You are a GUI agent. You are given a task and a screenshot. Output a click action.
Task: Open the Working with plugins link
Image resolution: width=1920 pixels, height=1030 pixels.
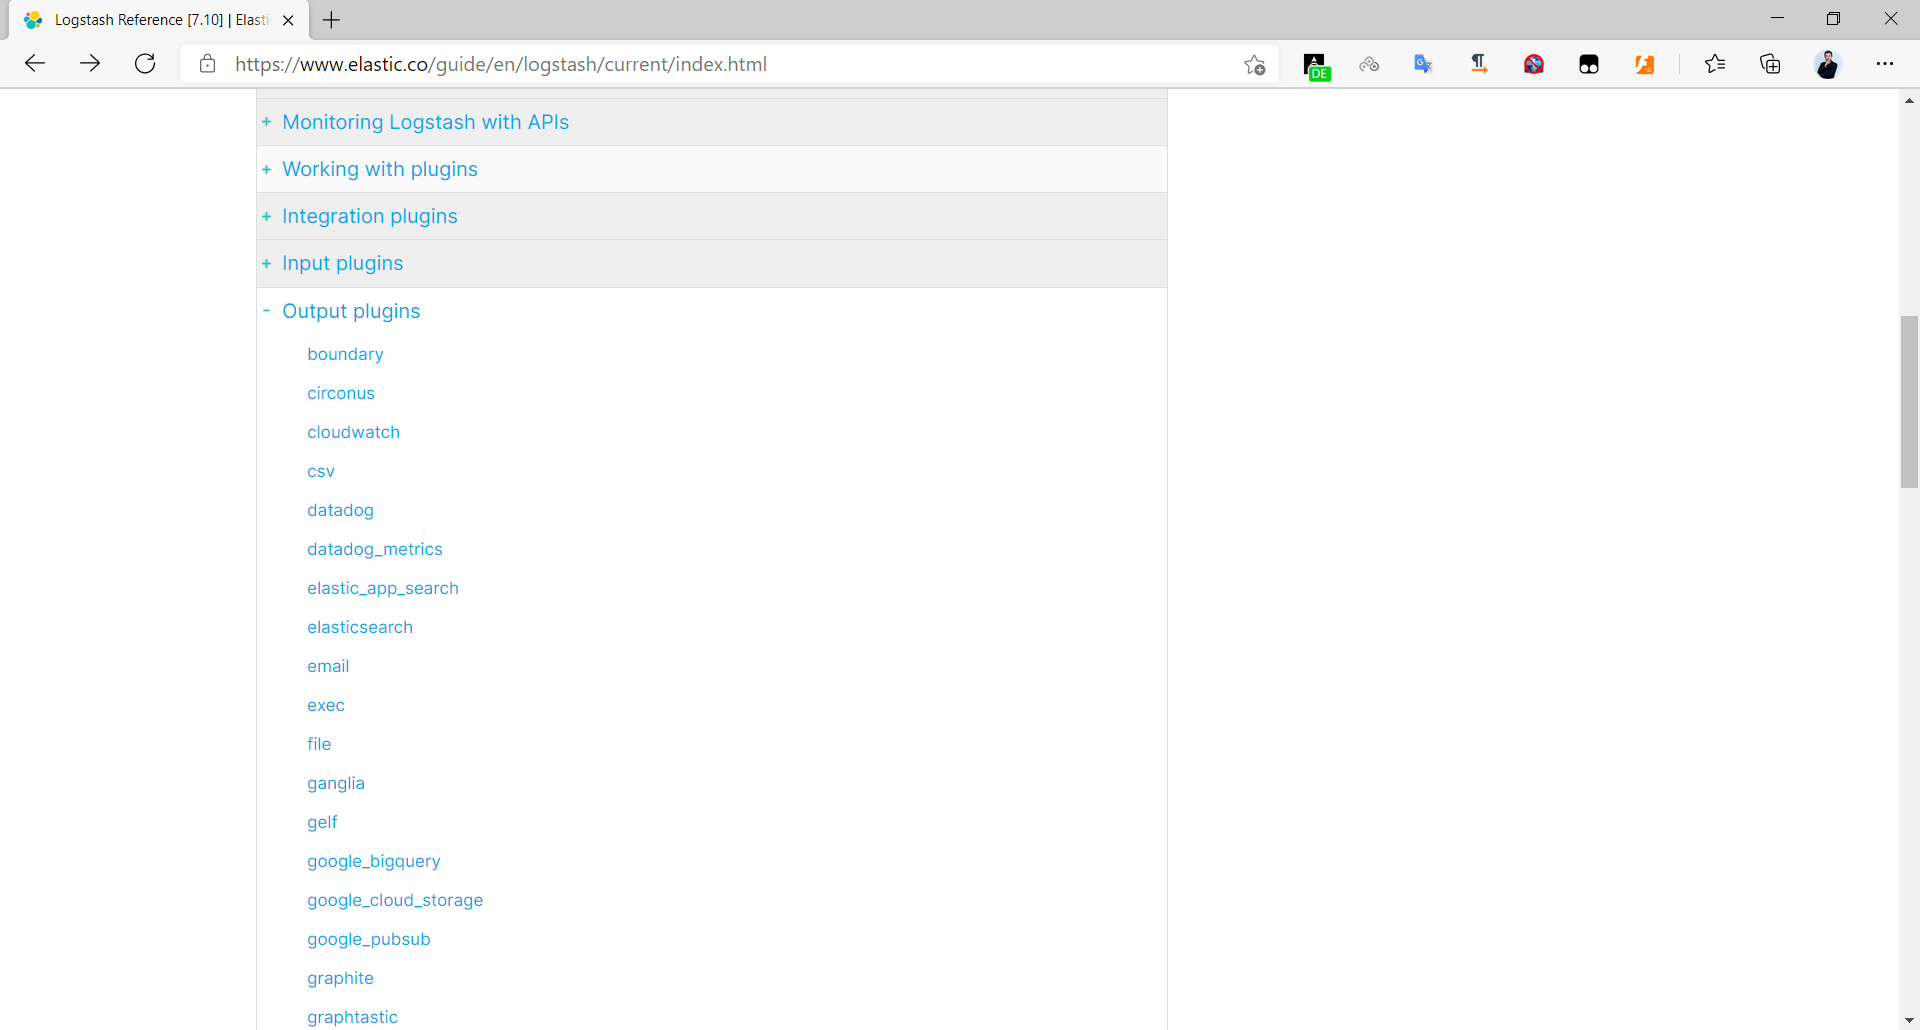click(x=380, y=169)
